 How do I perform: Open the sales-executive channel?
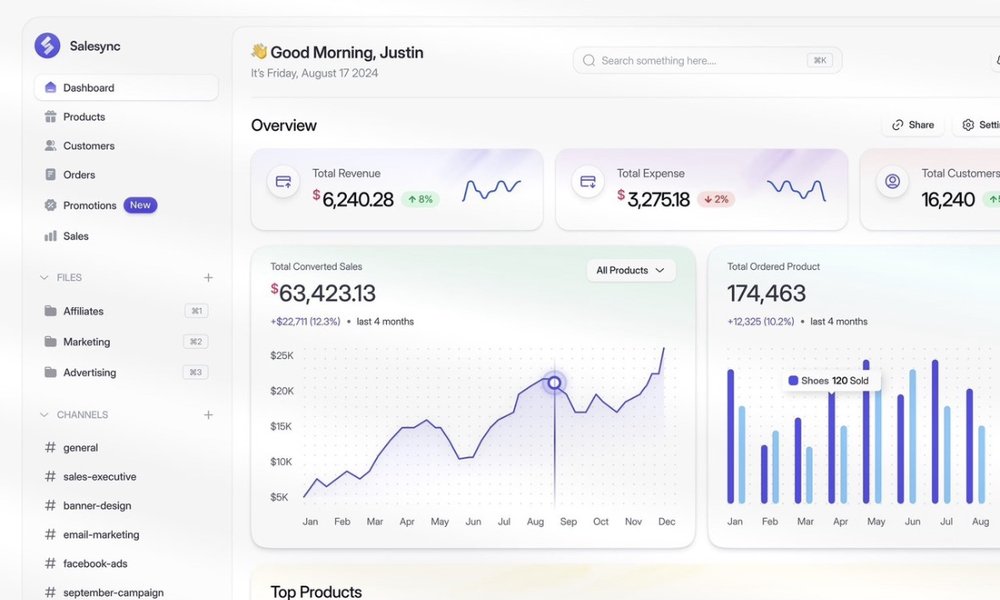(x=99, y=476)
